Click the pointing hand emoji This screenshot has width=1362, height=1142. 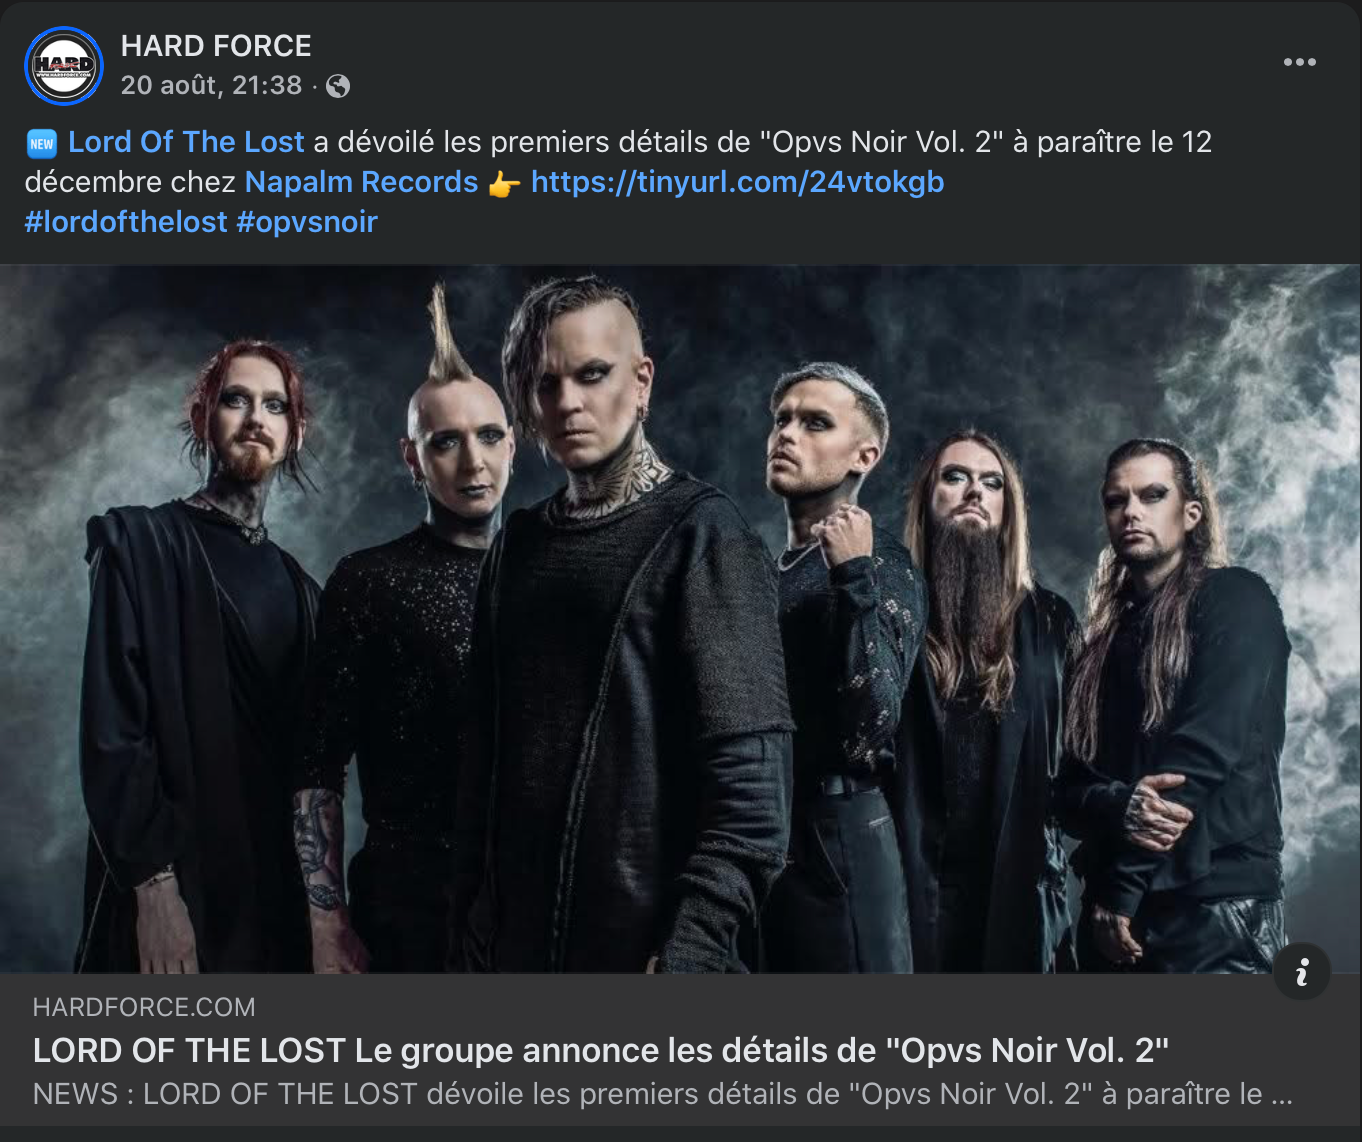pos(505,184)
